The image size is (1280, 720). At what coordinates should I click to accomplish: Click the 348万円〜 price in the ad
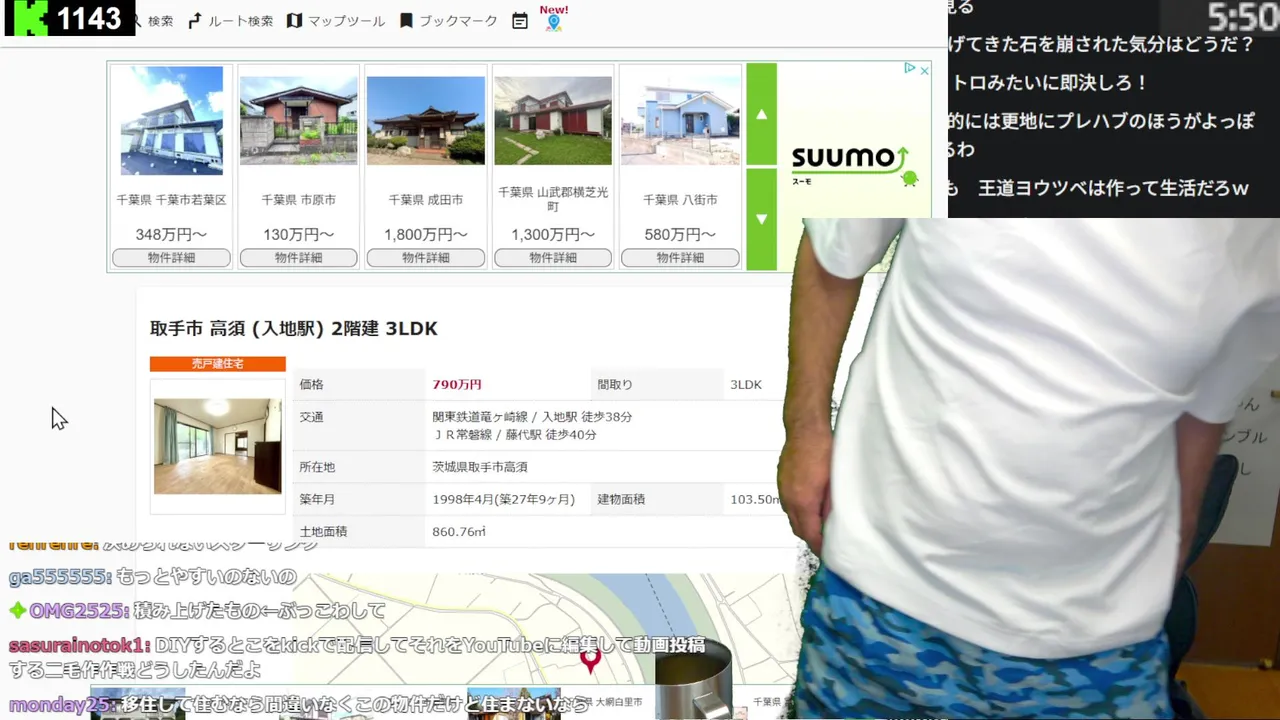tap(171, 235)
